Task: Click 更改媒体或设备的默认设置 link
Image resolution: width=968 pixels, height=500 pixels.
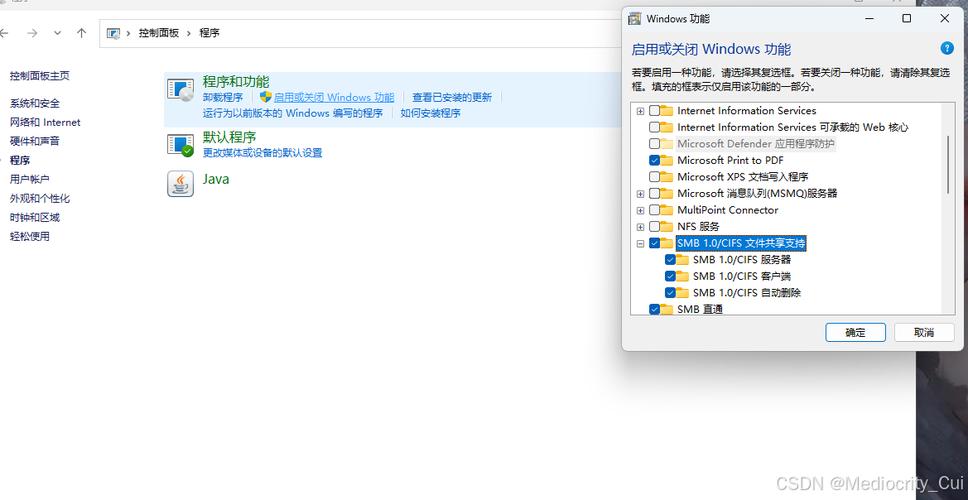Action: tap(262, 153)
